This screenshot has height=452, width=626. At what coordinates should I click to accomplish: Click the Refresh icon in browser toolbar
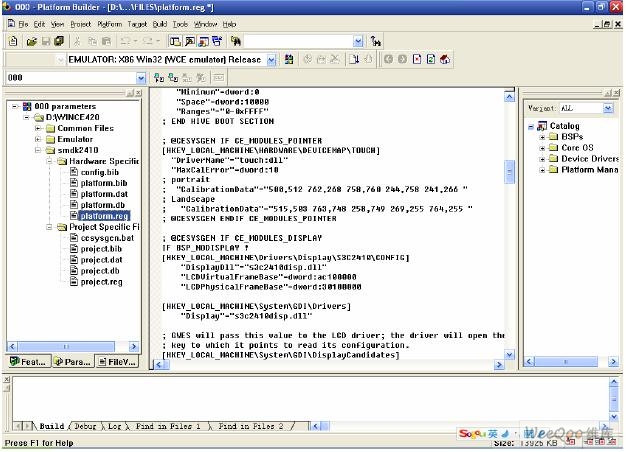pyautogui.click(x=431, y=59)
